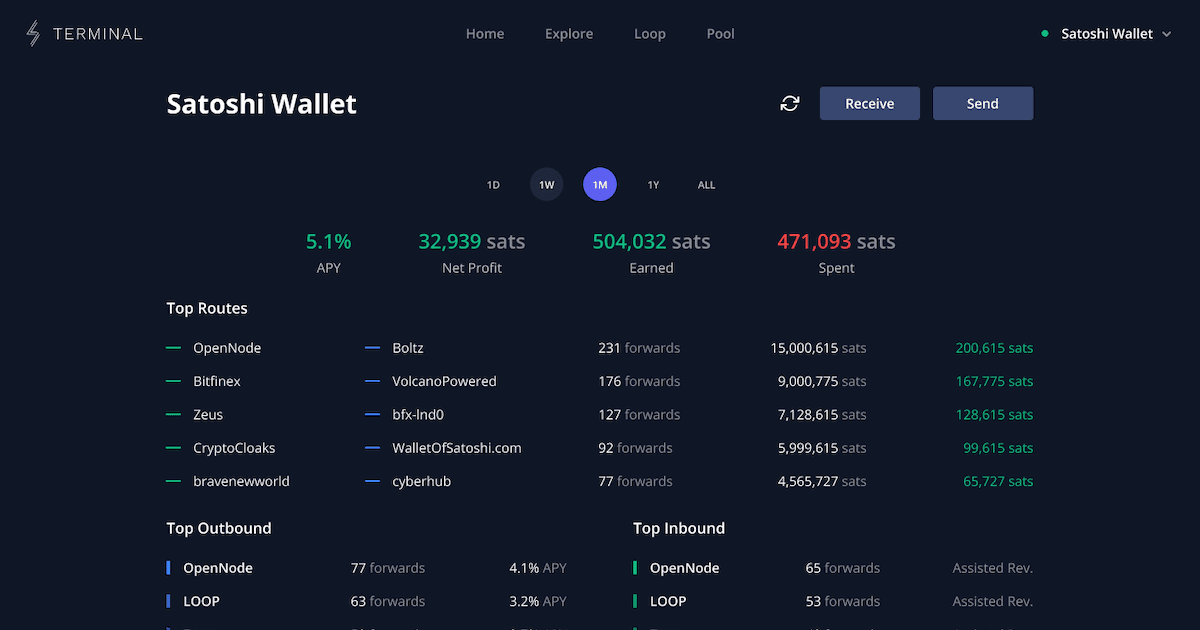Select LOOP in Top Outbound
This screenshot has width=1200, height=630.
click(201, 601)
